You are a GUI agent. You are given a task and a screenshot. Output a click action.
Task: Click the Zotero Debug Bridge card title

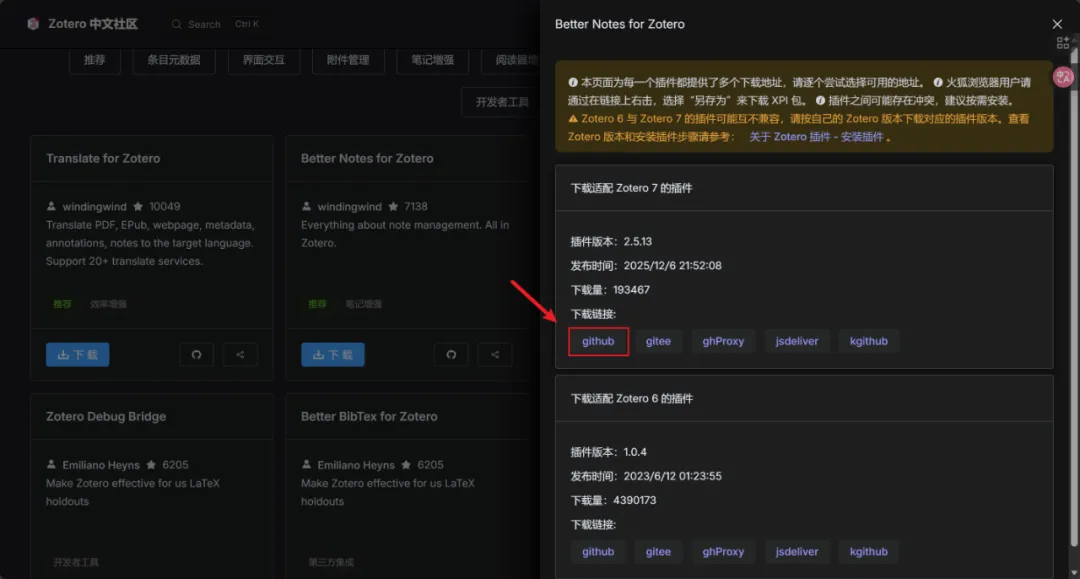pyautogui.click(x=106, y=417)
